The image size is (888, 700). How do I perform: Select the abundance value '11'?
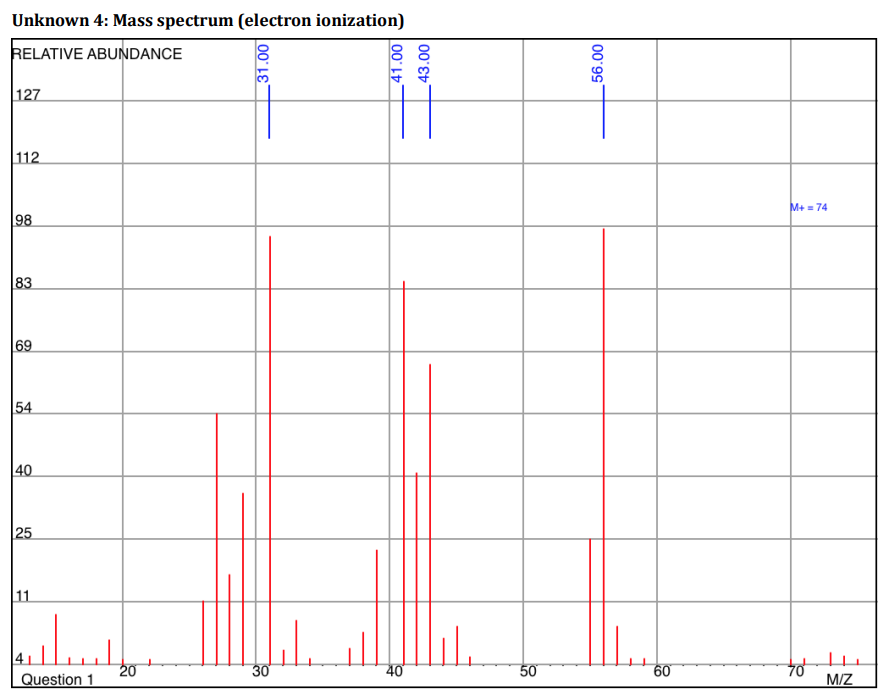click(x=23, y=596)
